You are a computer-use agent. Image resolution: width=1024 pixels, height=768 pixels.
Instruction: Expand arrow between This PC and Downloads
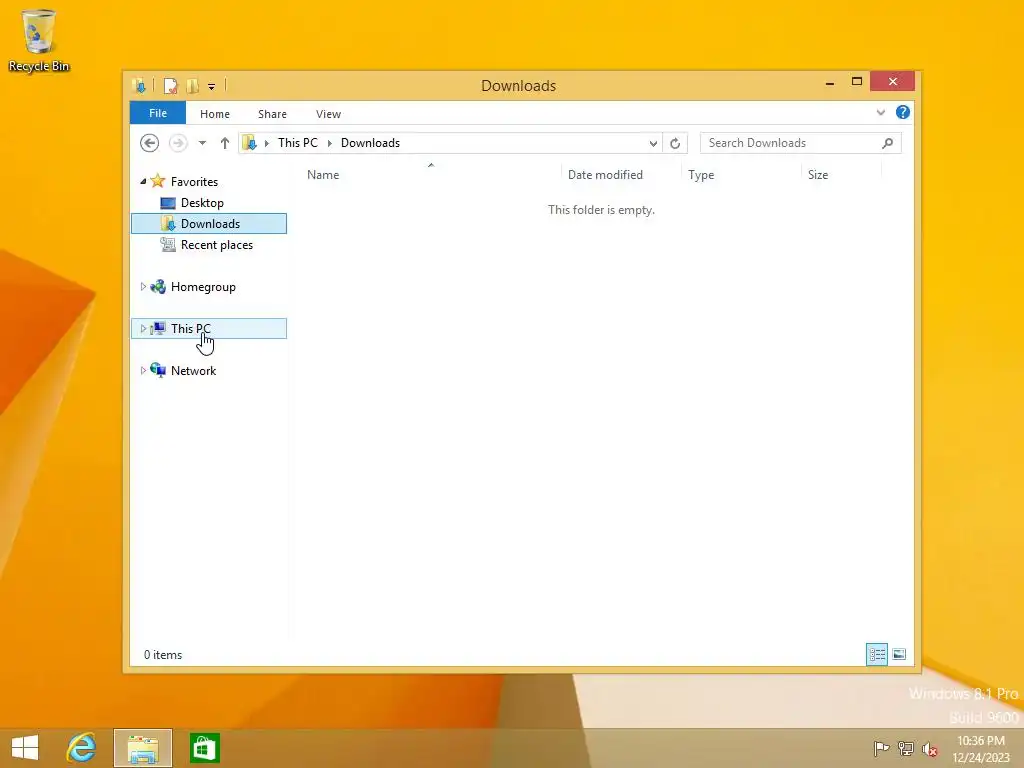pyautogui.click(x=330, y=143)
